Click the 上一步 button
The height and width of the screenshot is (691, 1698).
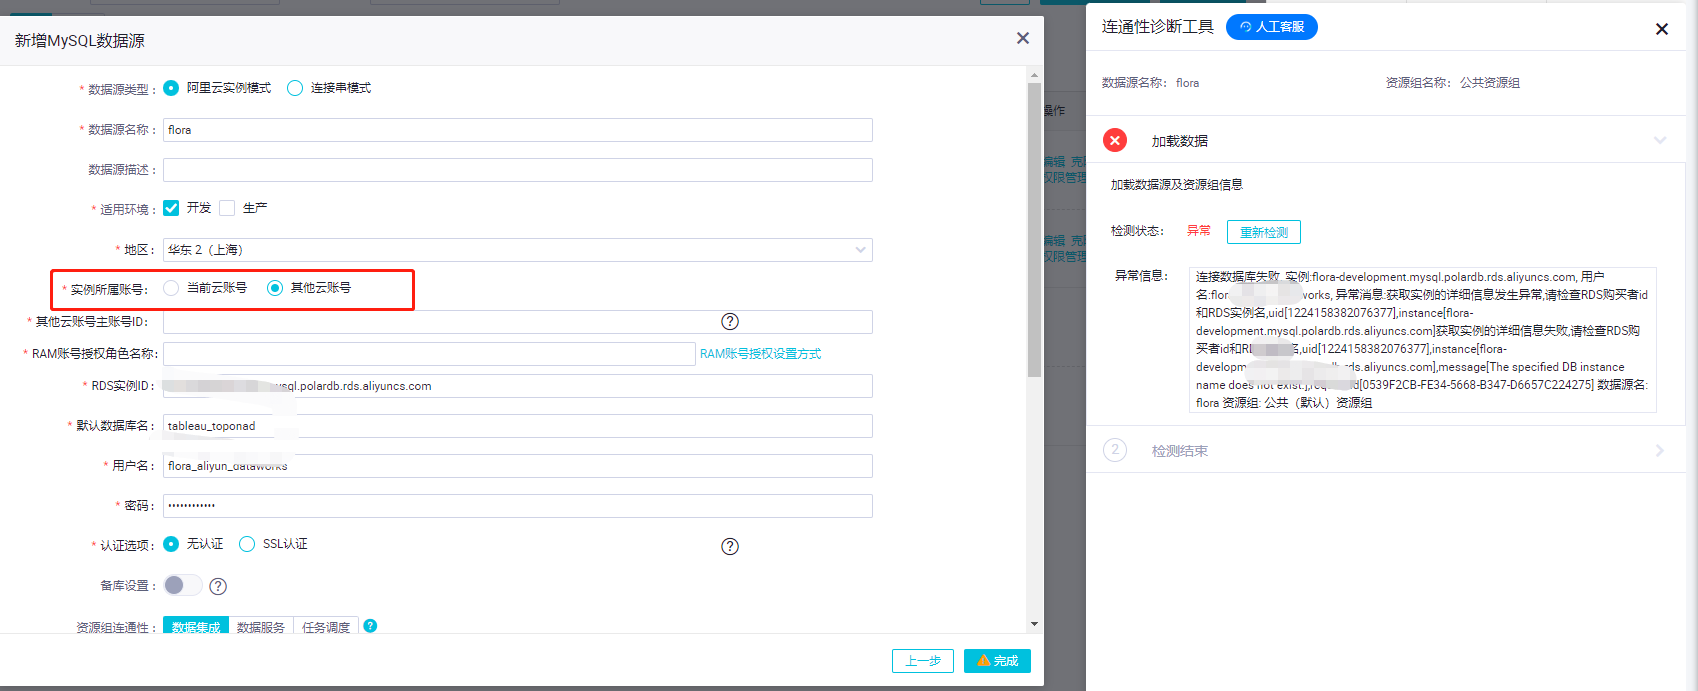pyautogui.click(x=923, y=661)
